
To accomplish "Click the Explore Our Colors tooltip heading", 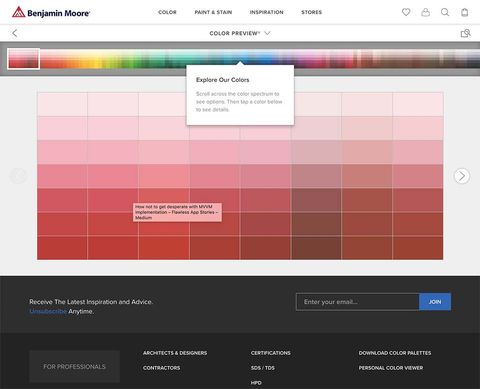I will click(222, 80).
